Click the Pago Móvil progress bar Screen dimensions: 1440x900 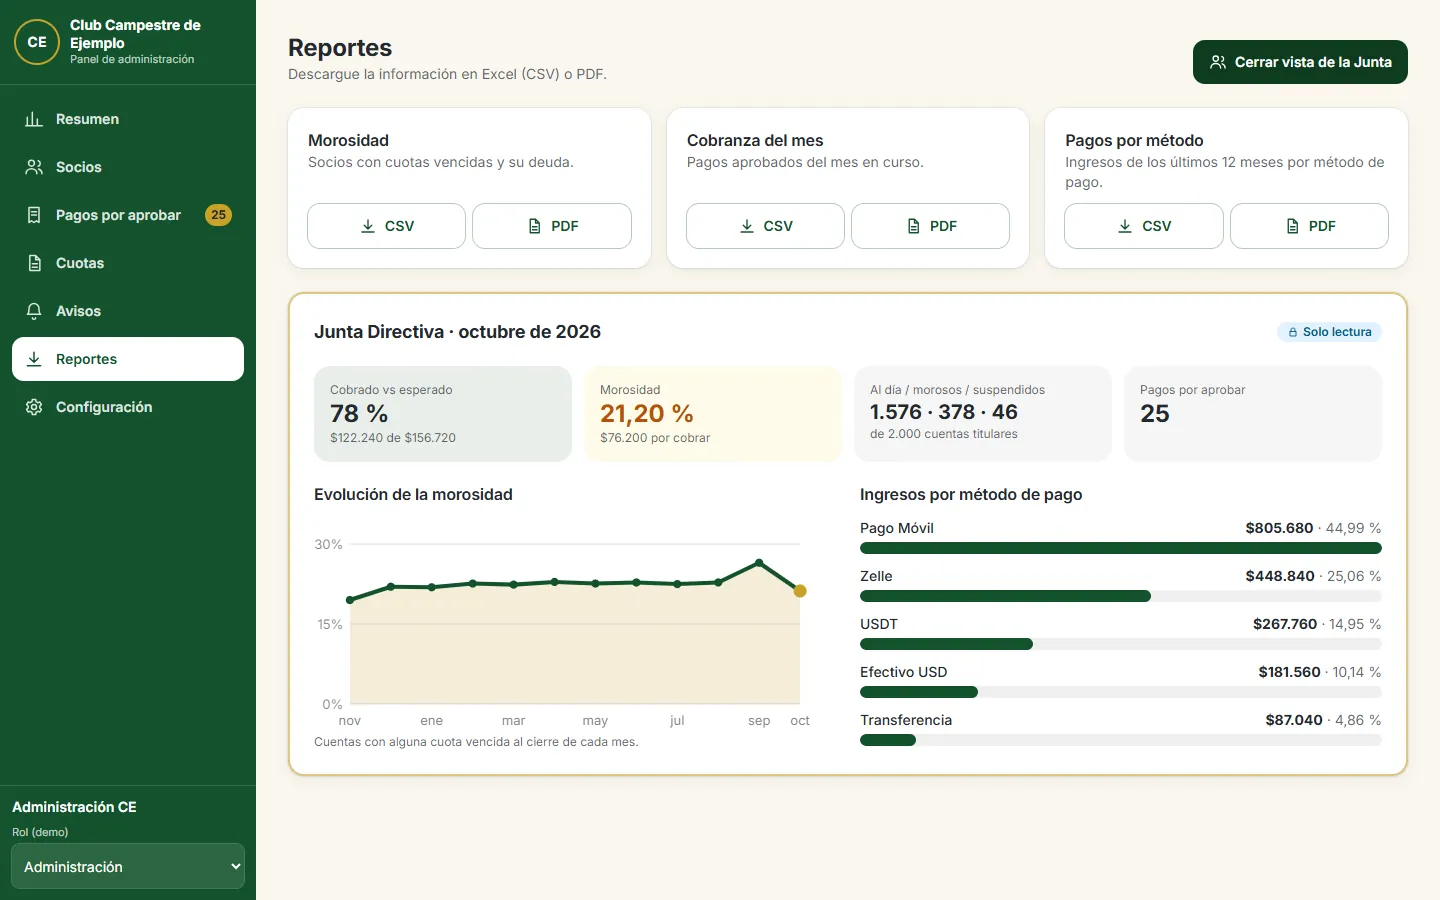point(1121,548)
